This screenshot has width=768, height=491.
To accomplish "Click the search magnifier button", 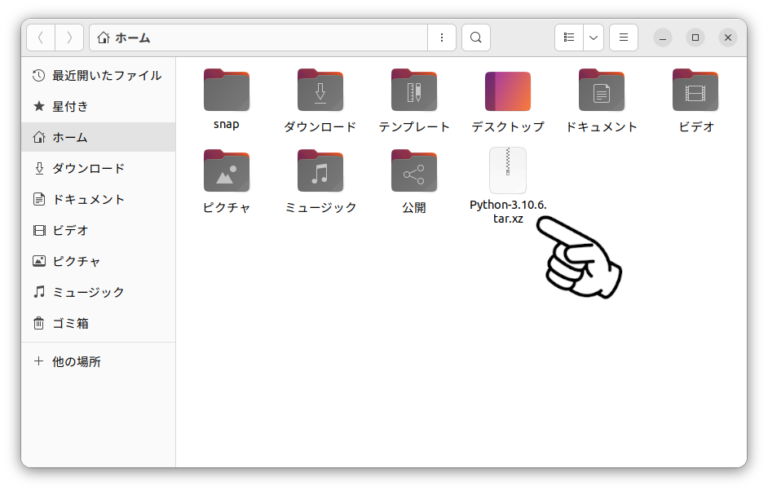I will pyautogui.click(x=476, y=38).
